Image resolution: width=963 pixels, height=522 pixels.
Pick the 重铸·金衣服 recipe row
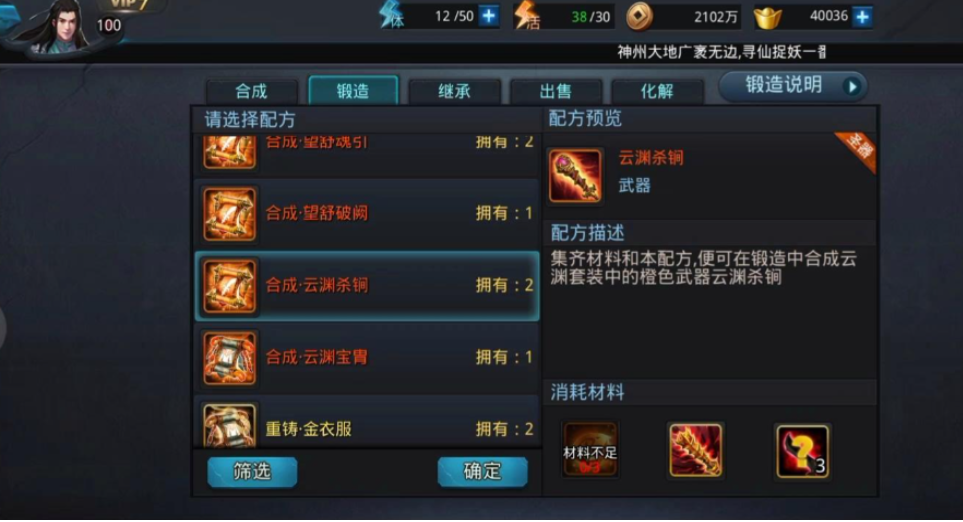[367, 424]
